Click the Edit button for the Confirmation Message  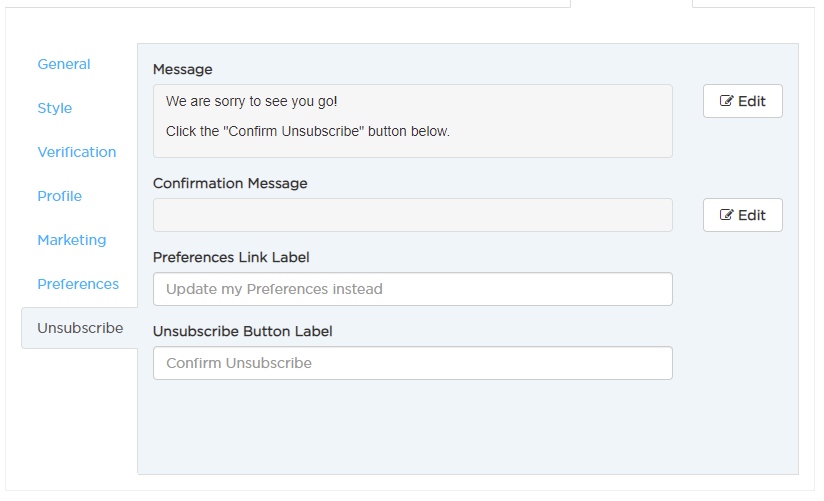(x=743, y=215)
